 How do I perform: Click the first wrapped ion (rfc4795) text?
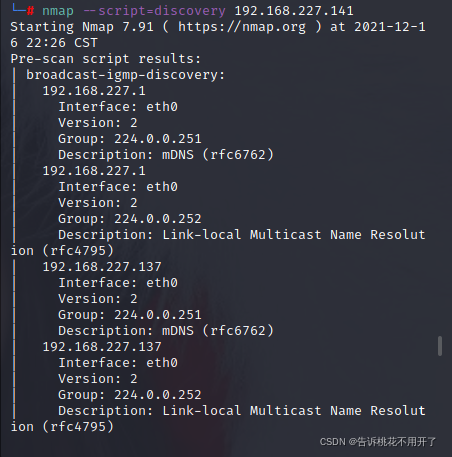pyautogui.click(x=62, y=251)
